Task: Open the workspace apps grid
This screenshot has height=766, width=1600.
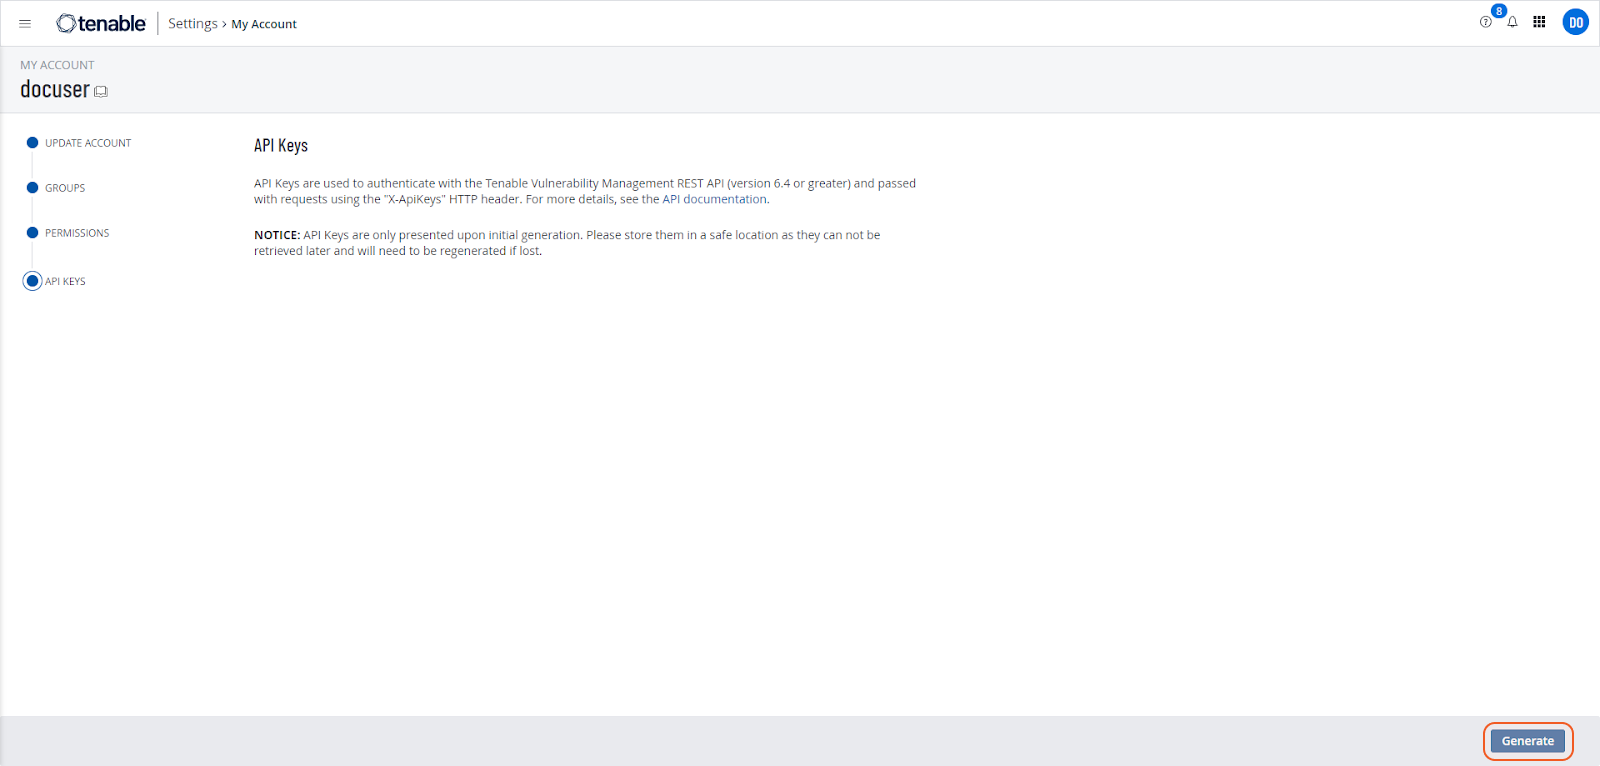Action: coord(1539,22)
